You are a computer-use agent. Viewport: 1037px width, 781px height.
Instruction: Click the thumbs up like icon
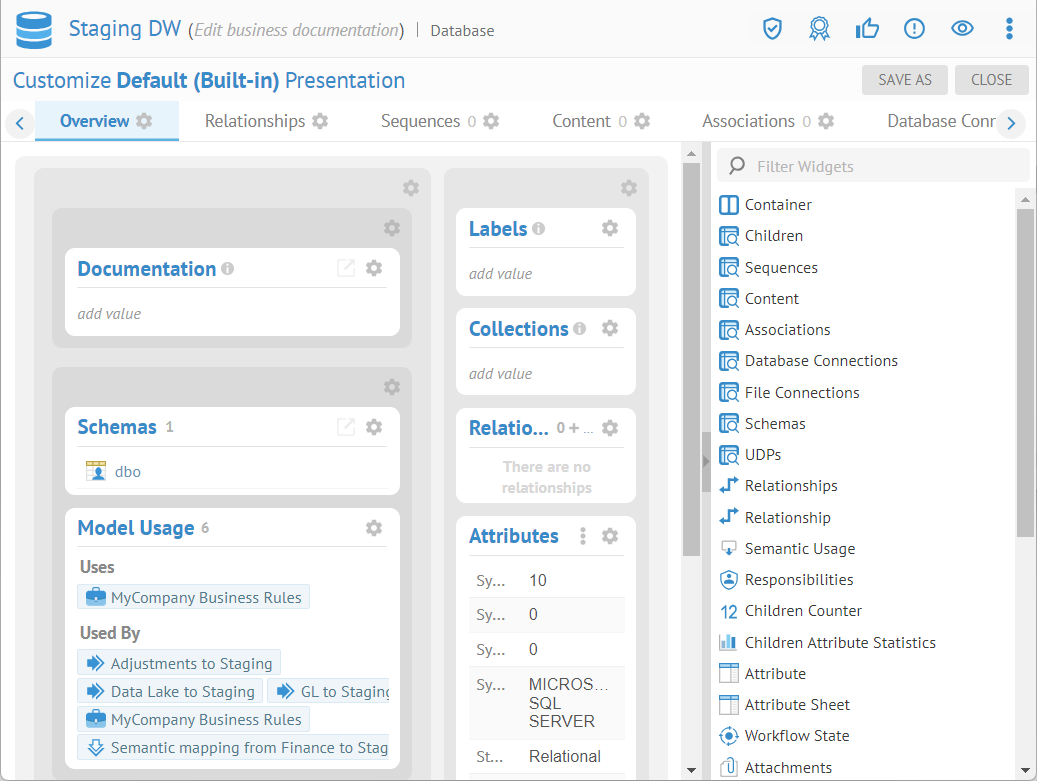(x=866, y=29)
